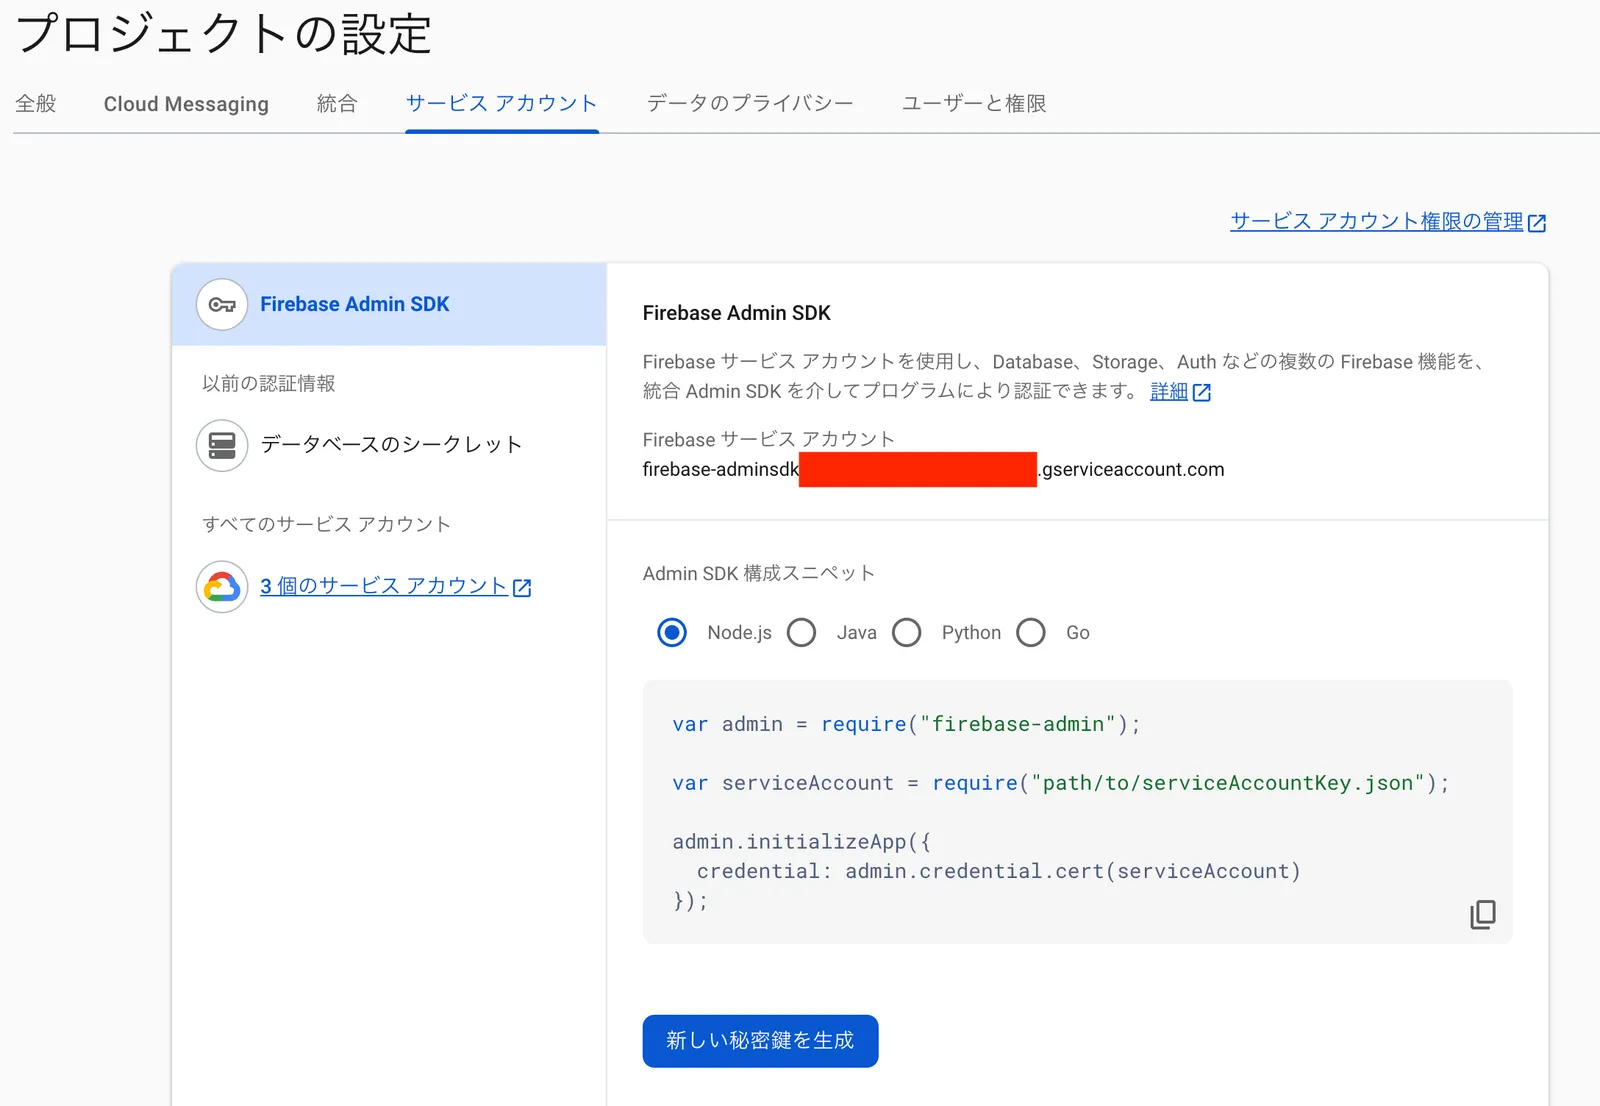Viewport: 1600px width, 1106px height.
Task: Open the 詳細 link
Action: coord(1169,391)
